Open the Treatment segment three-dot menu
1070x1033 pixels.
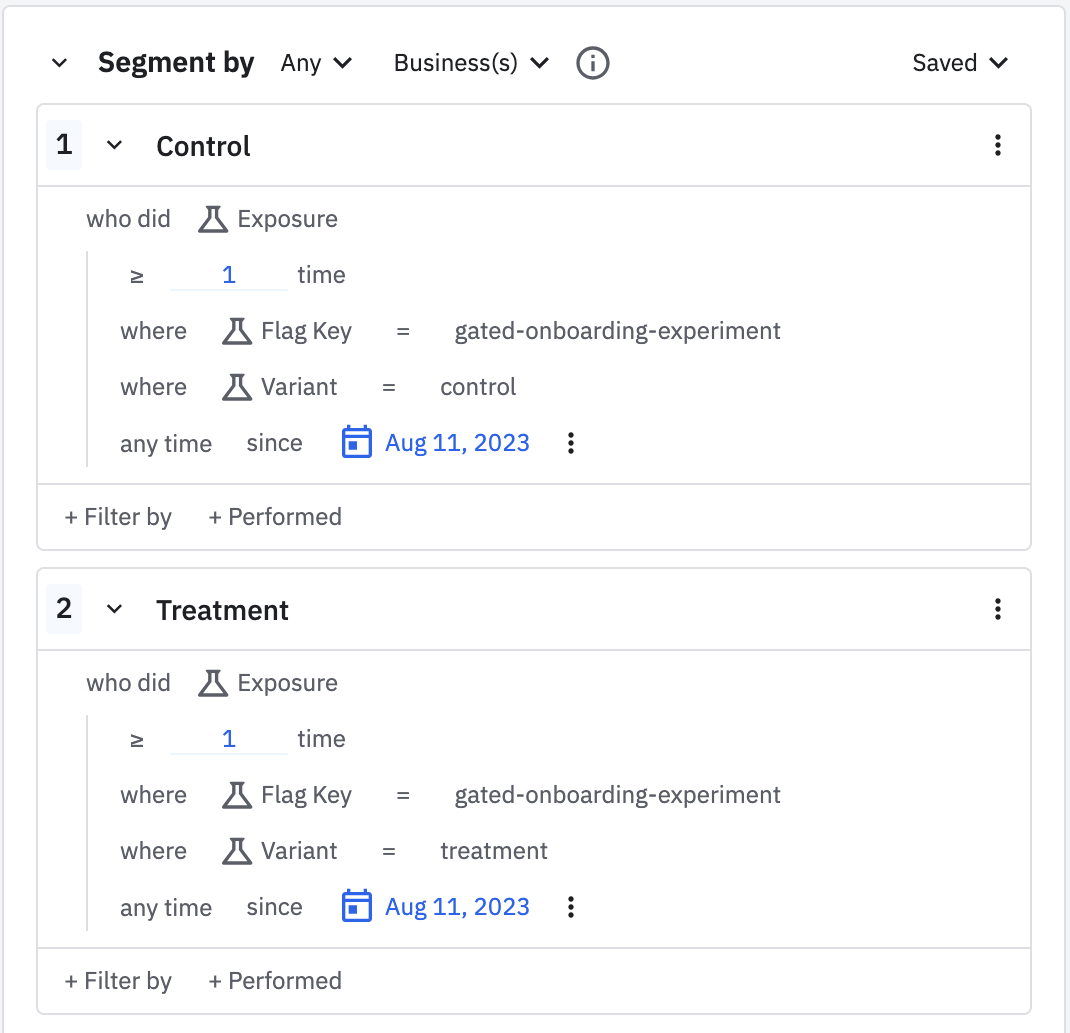[998, 609]
